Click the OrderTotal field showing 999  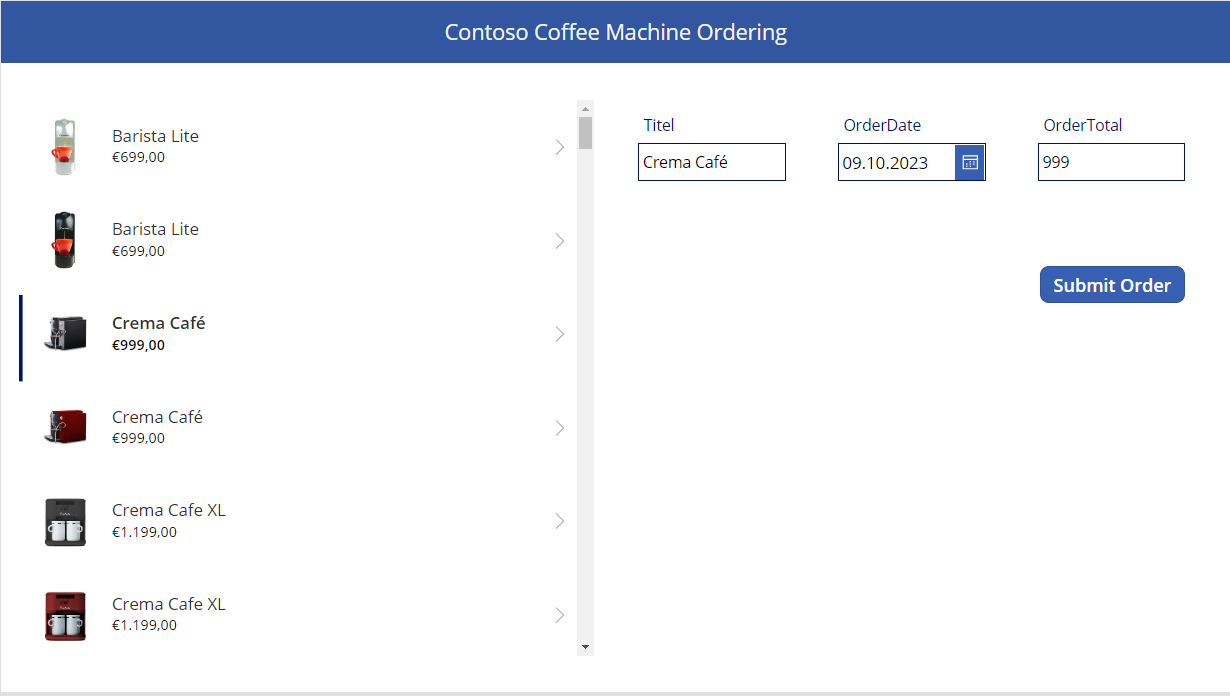pyautogui.click(x=1111, y=162)
